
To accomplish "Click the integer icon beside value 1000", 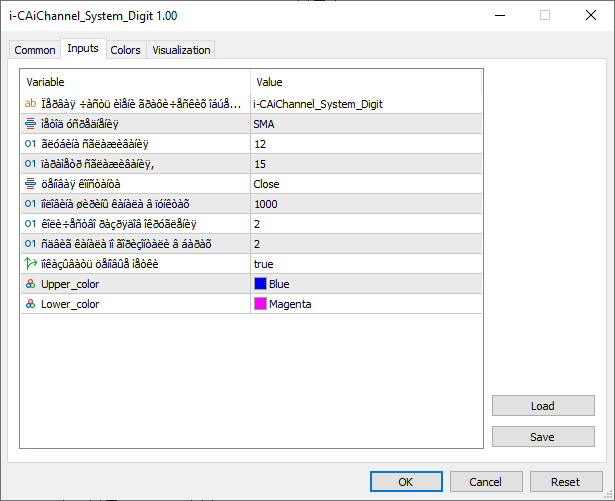I will (x=32, y=203).
